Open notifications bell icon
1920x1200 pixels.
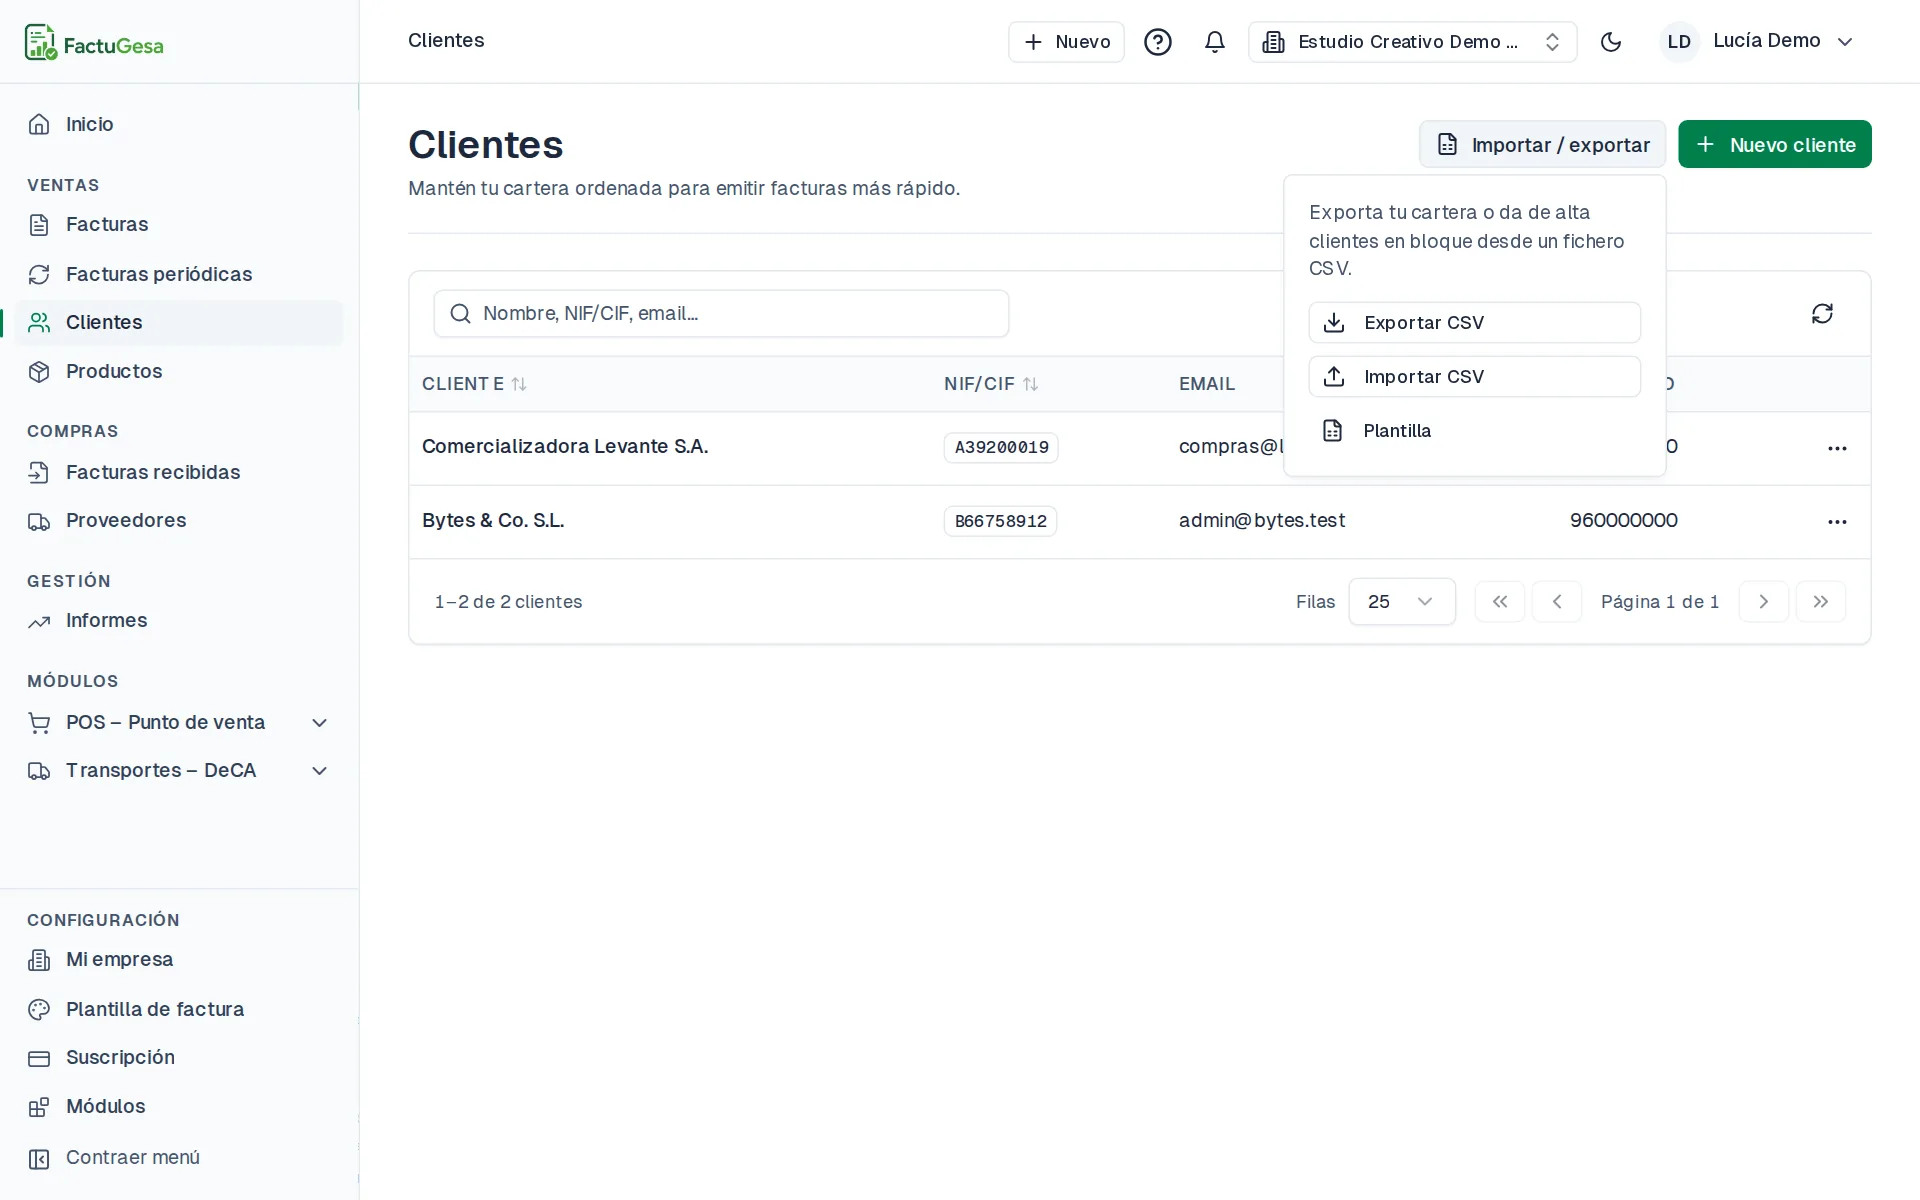(x=1214, y=42)
